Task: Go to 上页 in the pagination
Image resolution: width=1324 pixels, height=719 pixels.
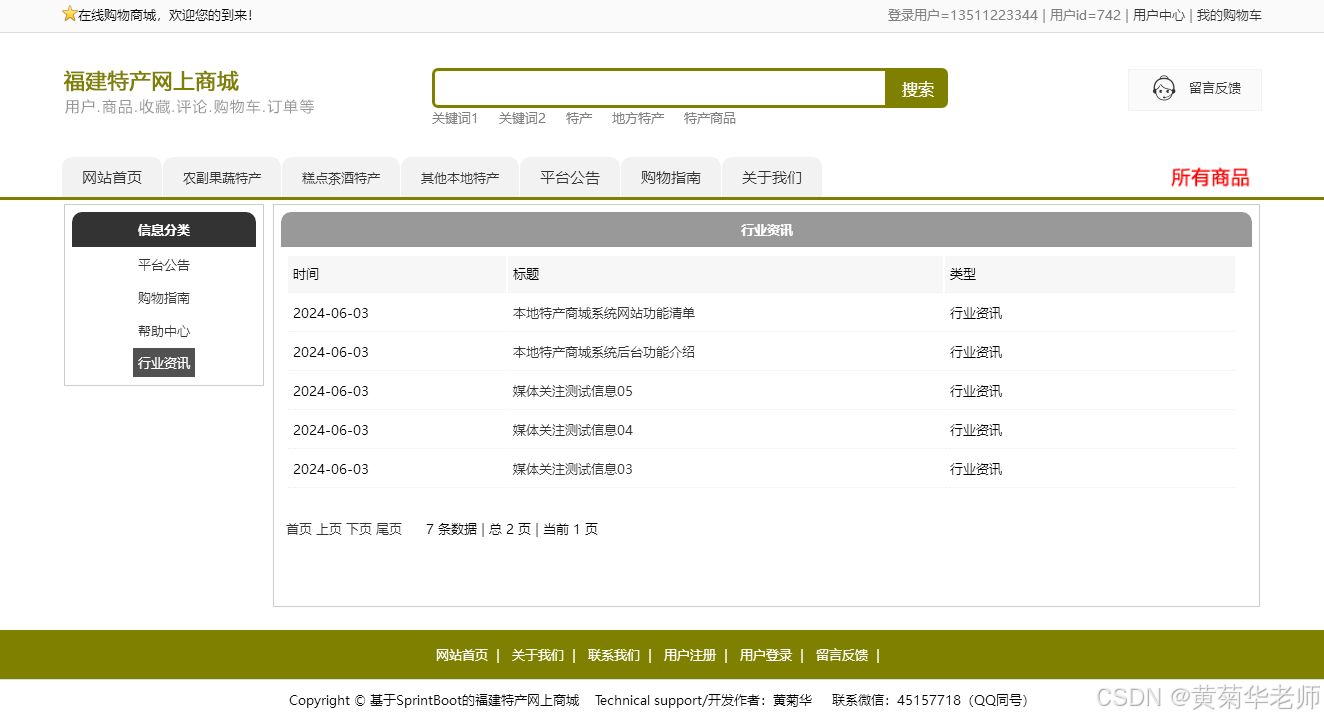Action: pyautogui.click(x=329, y=529)
